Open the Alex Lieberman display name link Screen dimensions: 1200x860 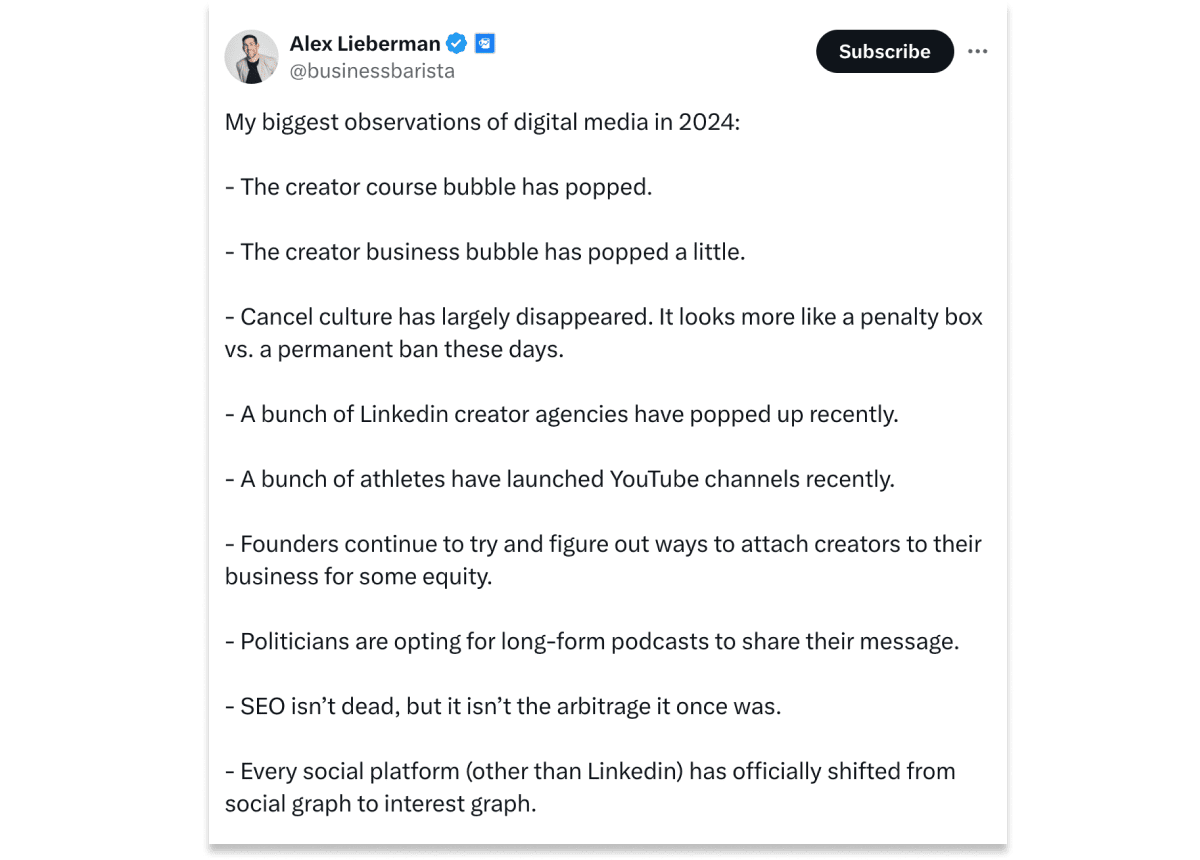click(x=364, y=44)
